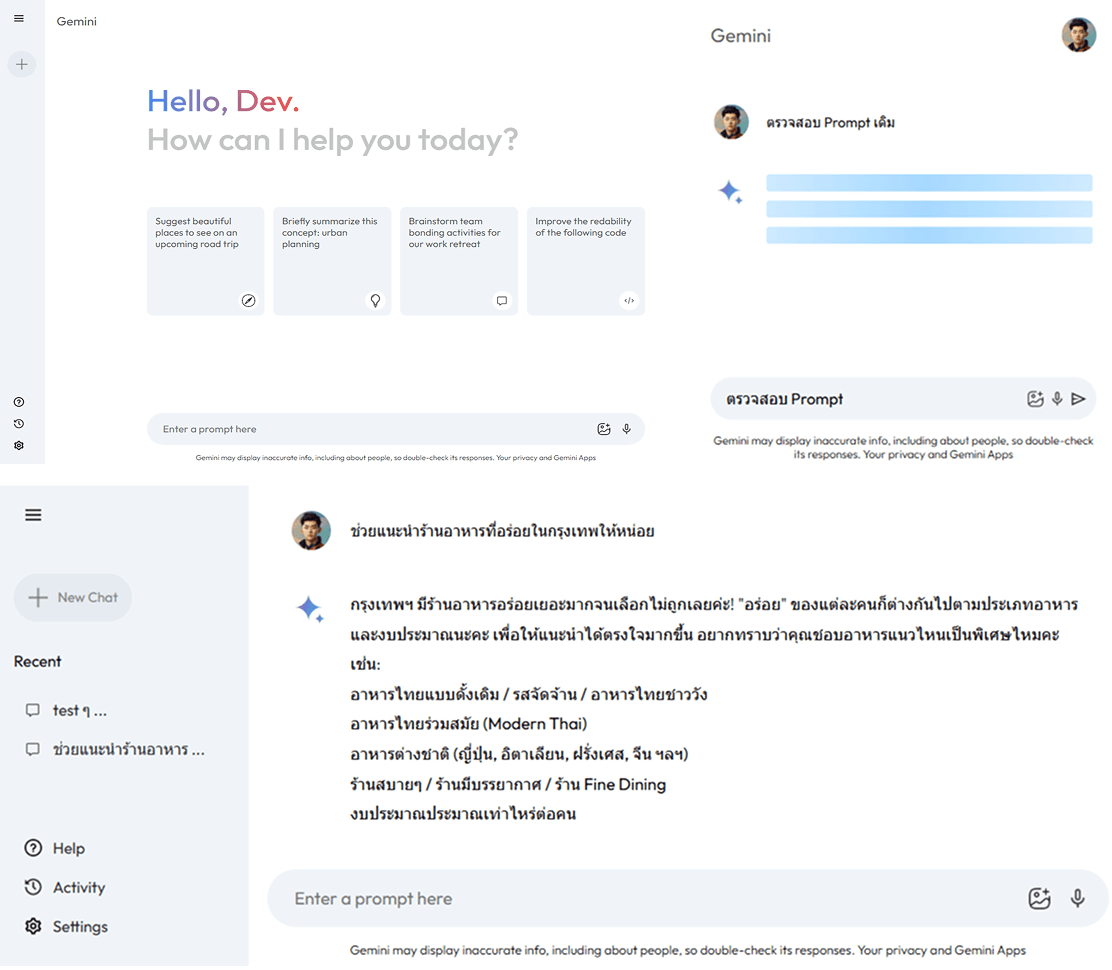Viewport: 1112px width, 970px height.
Task: Click microphone icon in the ตรวจสอบ Prompt box
Action: pyautogui.click(x=1057, y=399)
